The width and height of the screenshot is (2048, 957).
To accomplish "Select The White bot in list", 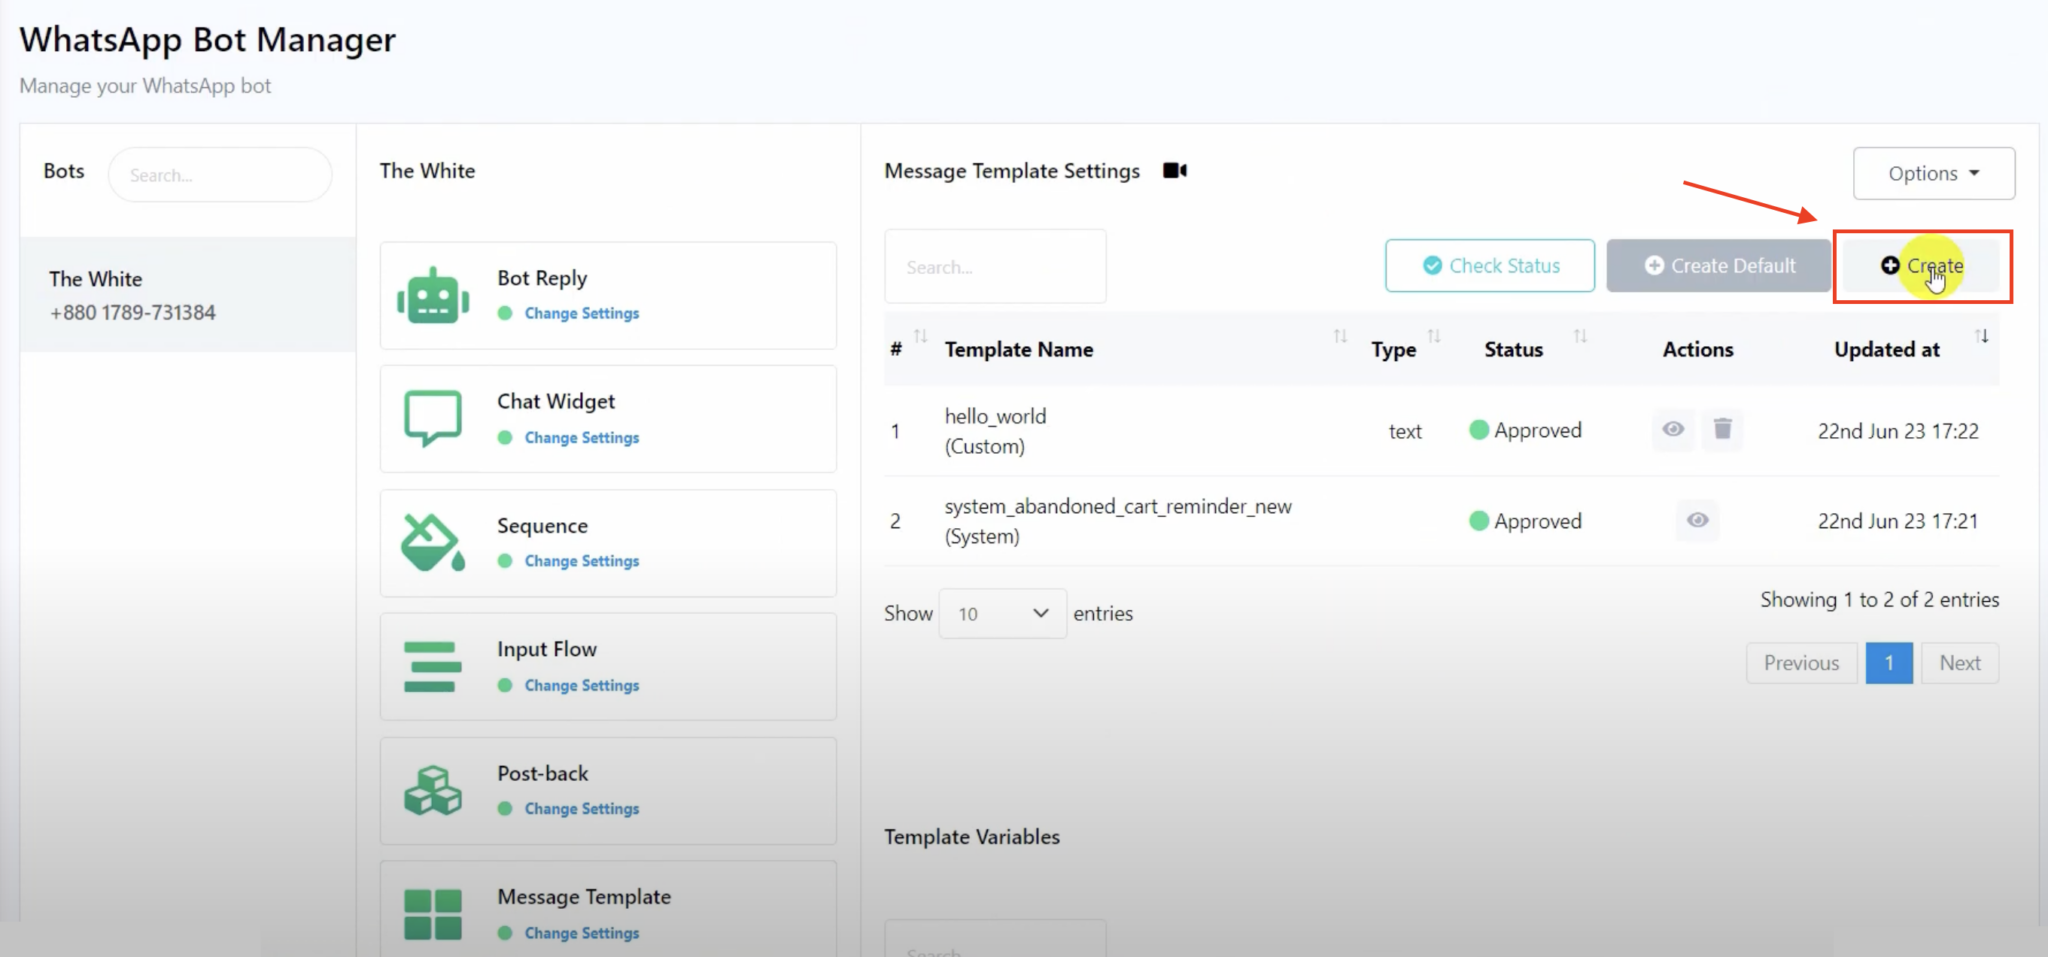I will (188, 295).
